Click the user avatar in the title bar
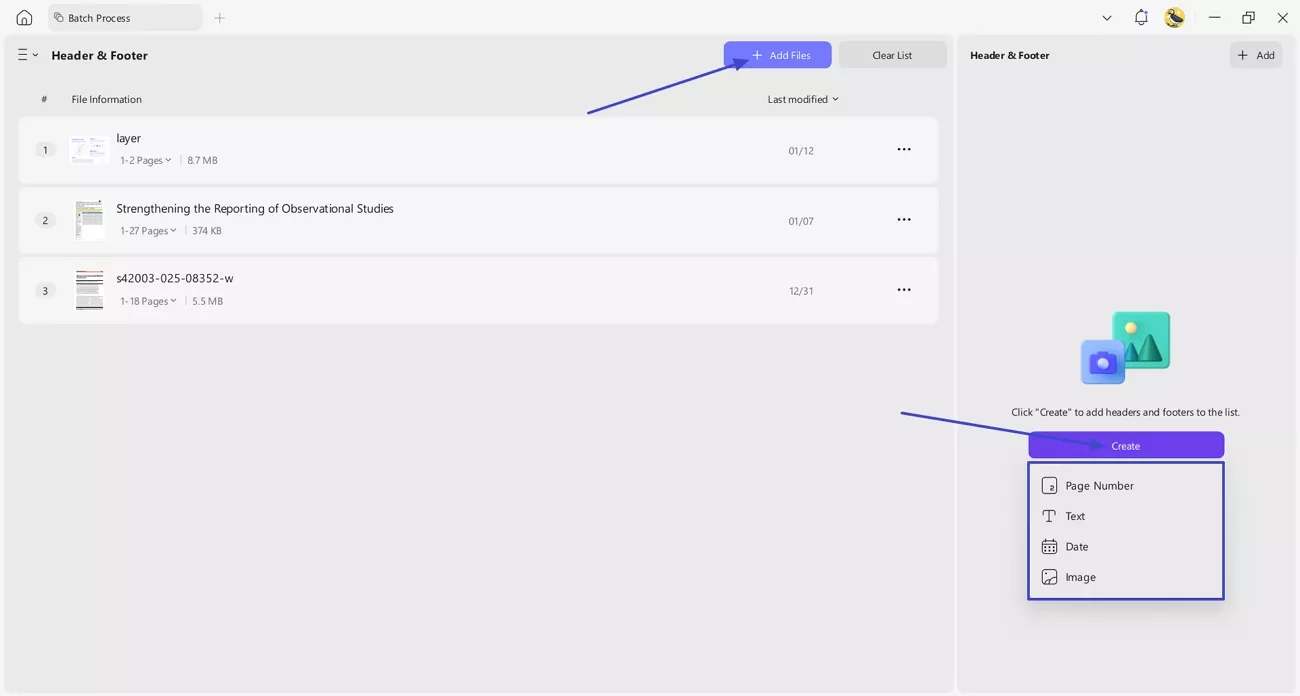This screenshot has height=696, width=1300. [x=1174, y=17]
